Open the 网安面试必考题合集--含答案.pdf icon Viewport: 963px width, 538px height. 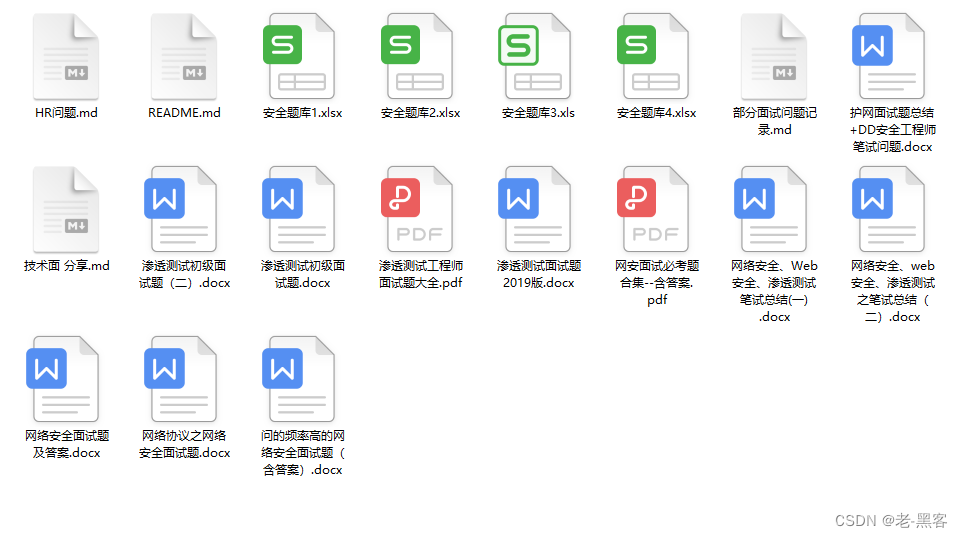click(x=653, y=209)
